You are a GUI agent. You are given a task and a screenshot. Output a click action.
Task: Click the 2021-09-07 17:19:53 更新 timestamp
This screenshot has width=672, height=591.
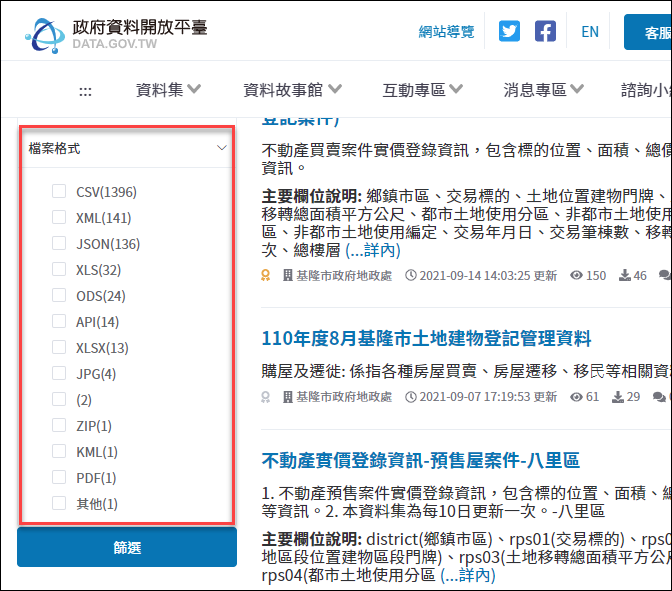tap(488, 397)
